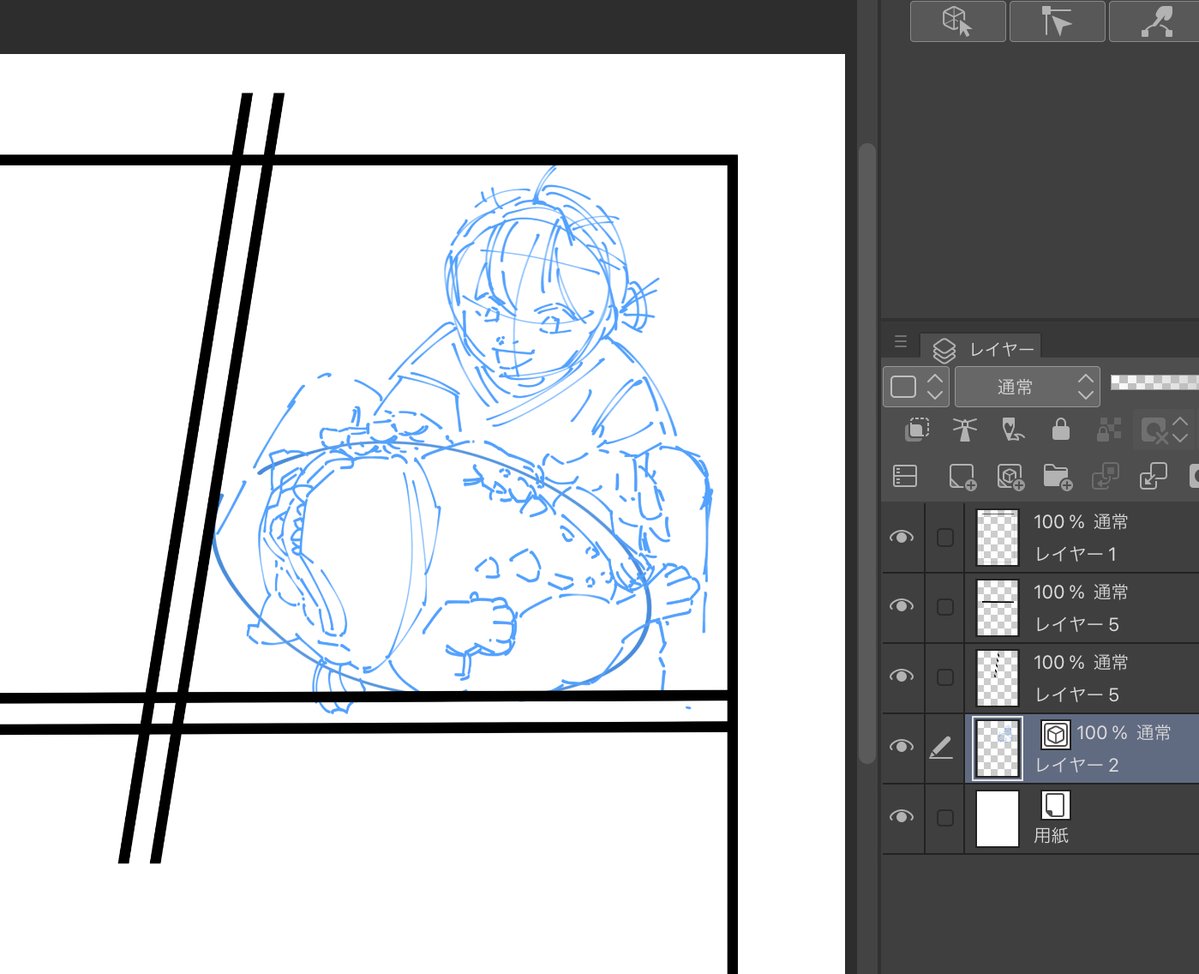
Task: Tick checkbox of dashed-diagonal レイヤー 5
Action: (945, 677)
